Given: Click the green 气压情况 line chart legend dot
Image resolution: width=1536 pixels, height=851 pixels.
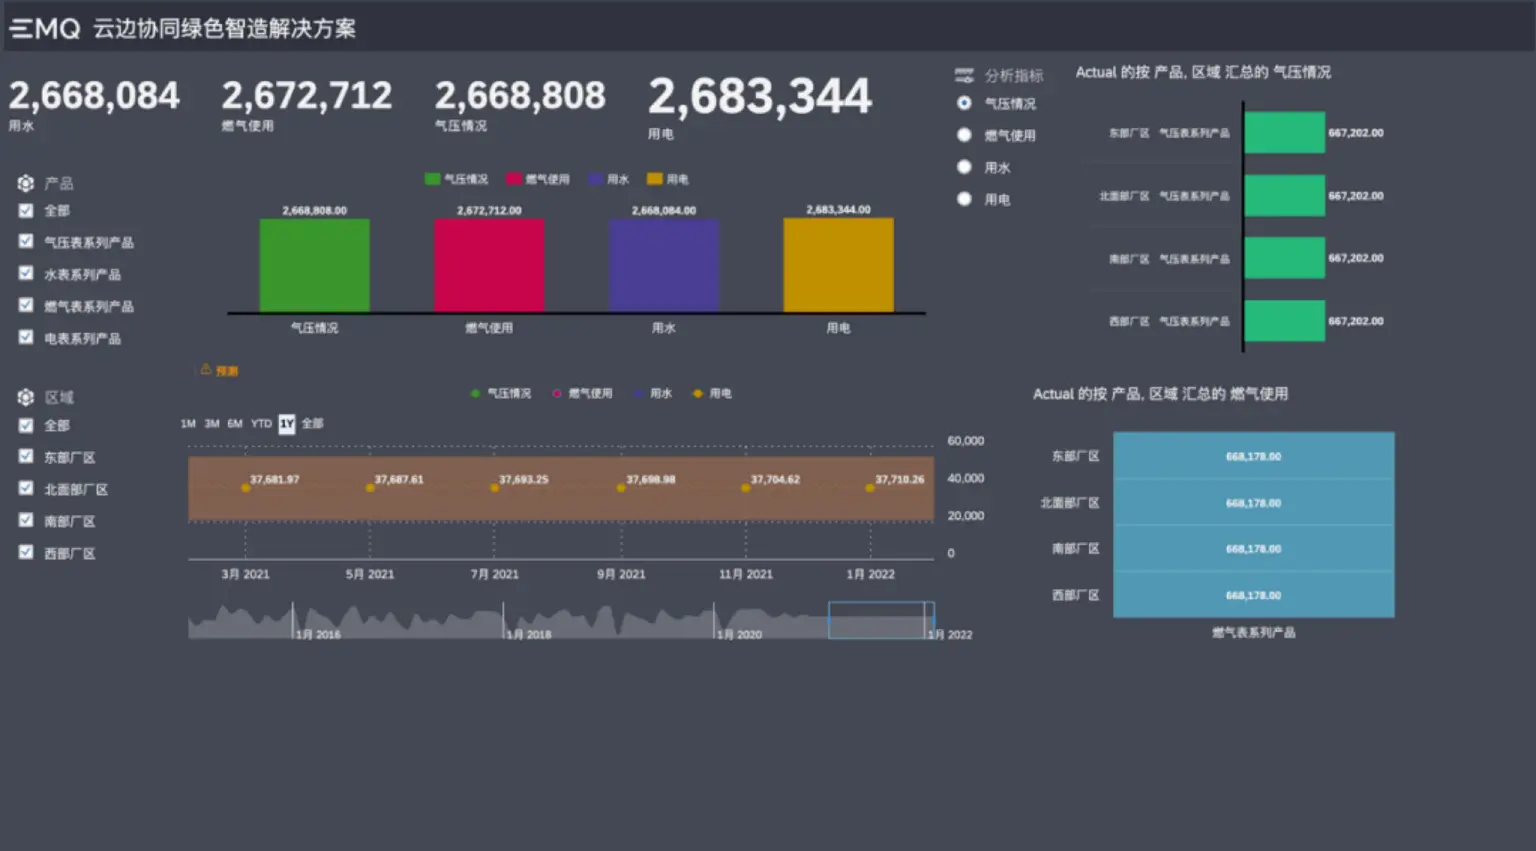Looking at the screenshot, I should (475, 394).
